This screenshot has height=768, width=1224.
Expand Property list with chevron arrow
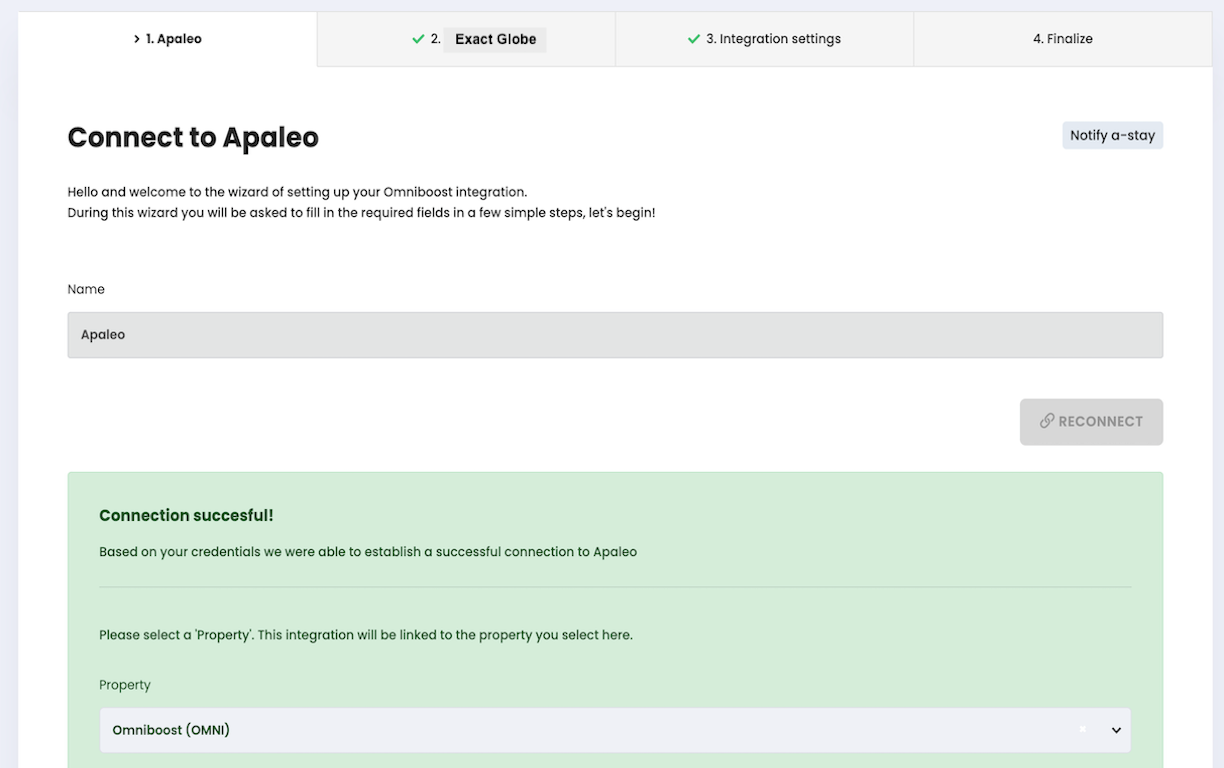point(1117,730)
